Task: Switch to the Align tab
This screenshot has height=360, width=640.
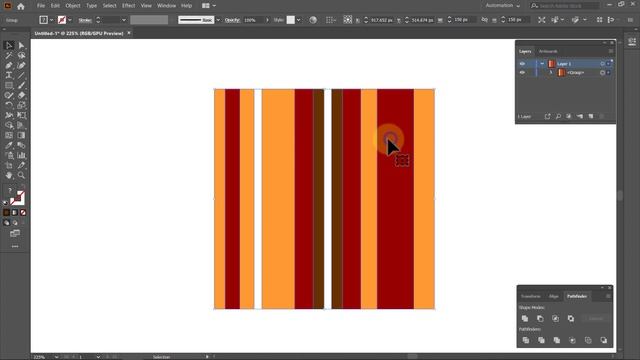Action: (x=553, y=296)
